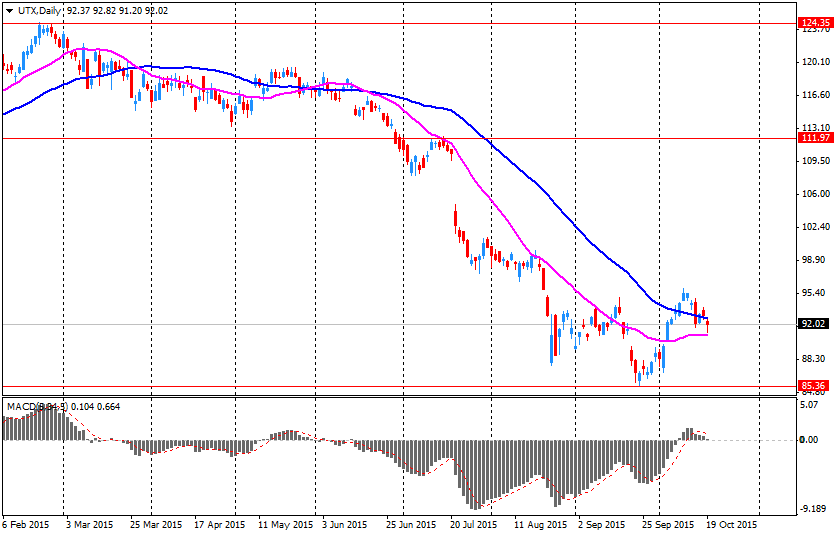836x533 pixels.
Task: Click the 109.50 price scale value
Action: (816, 161)
